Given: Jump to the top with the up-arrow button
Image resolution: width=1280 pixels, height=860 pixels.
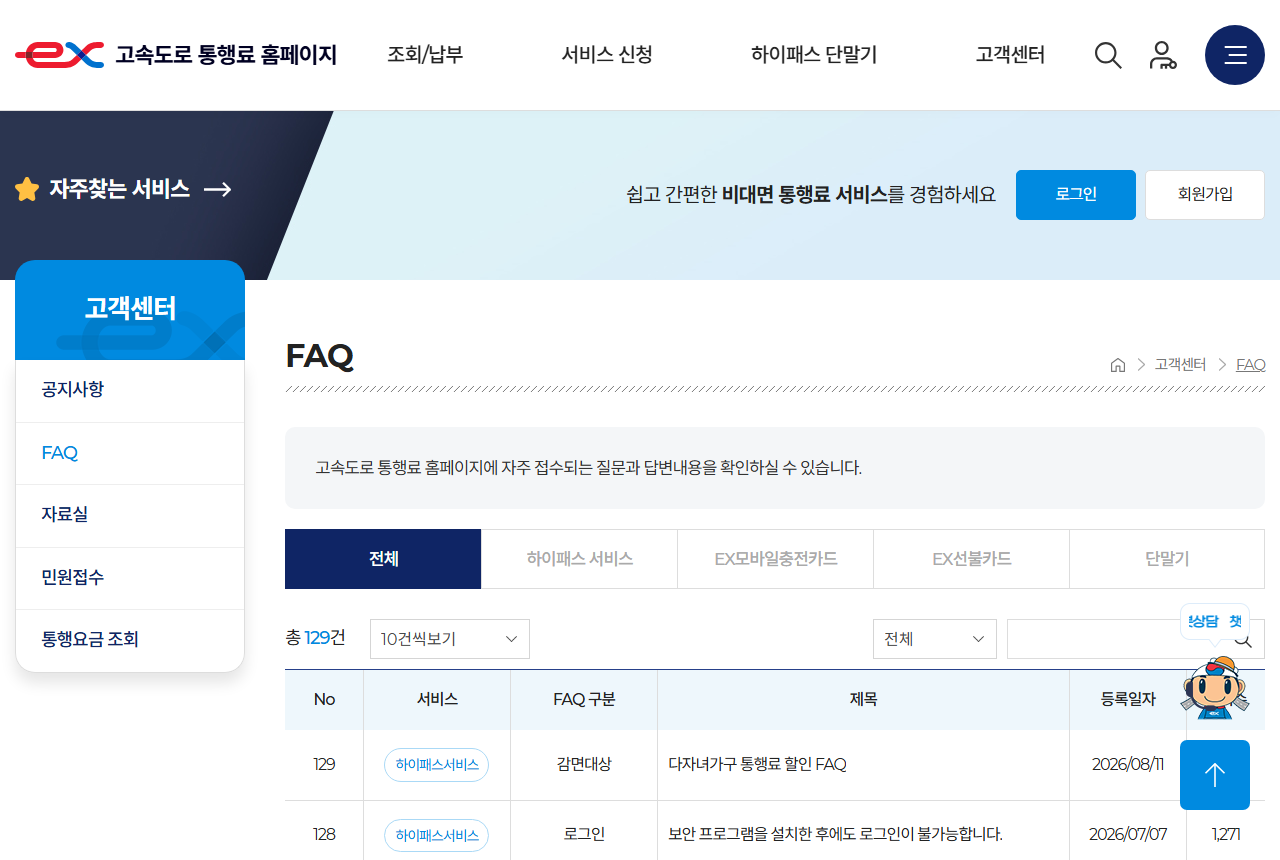Looking at the screenshot, I should coord(1215,775).
